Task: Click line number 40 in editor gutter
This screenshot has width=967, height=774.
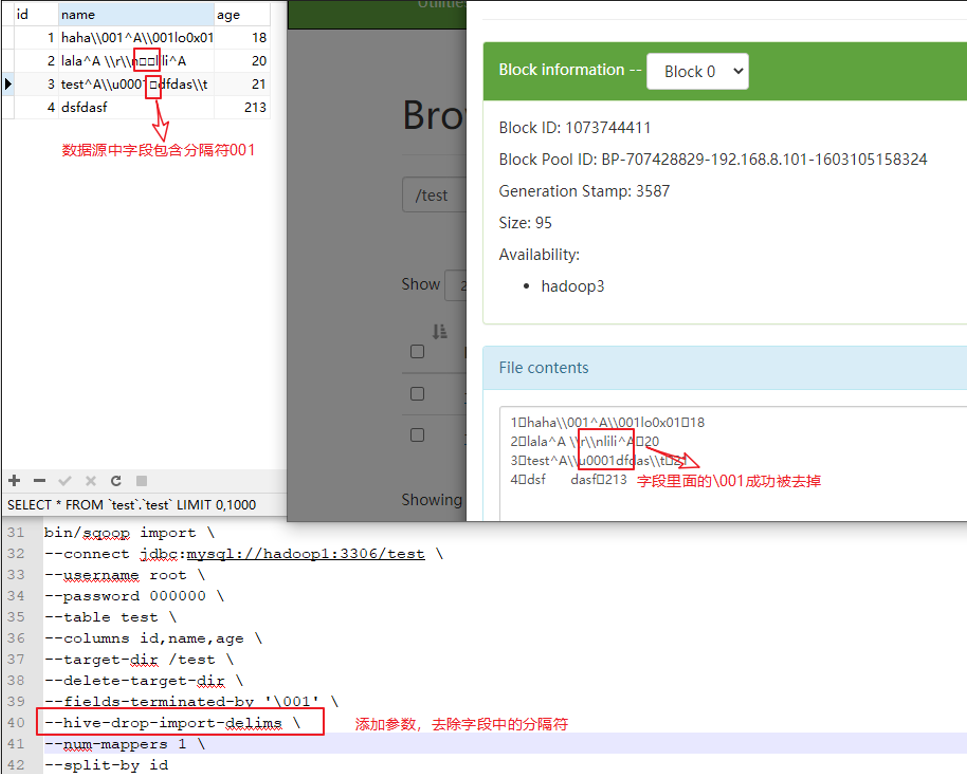Action: [x=16, y=723]
